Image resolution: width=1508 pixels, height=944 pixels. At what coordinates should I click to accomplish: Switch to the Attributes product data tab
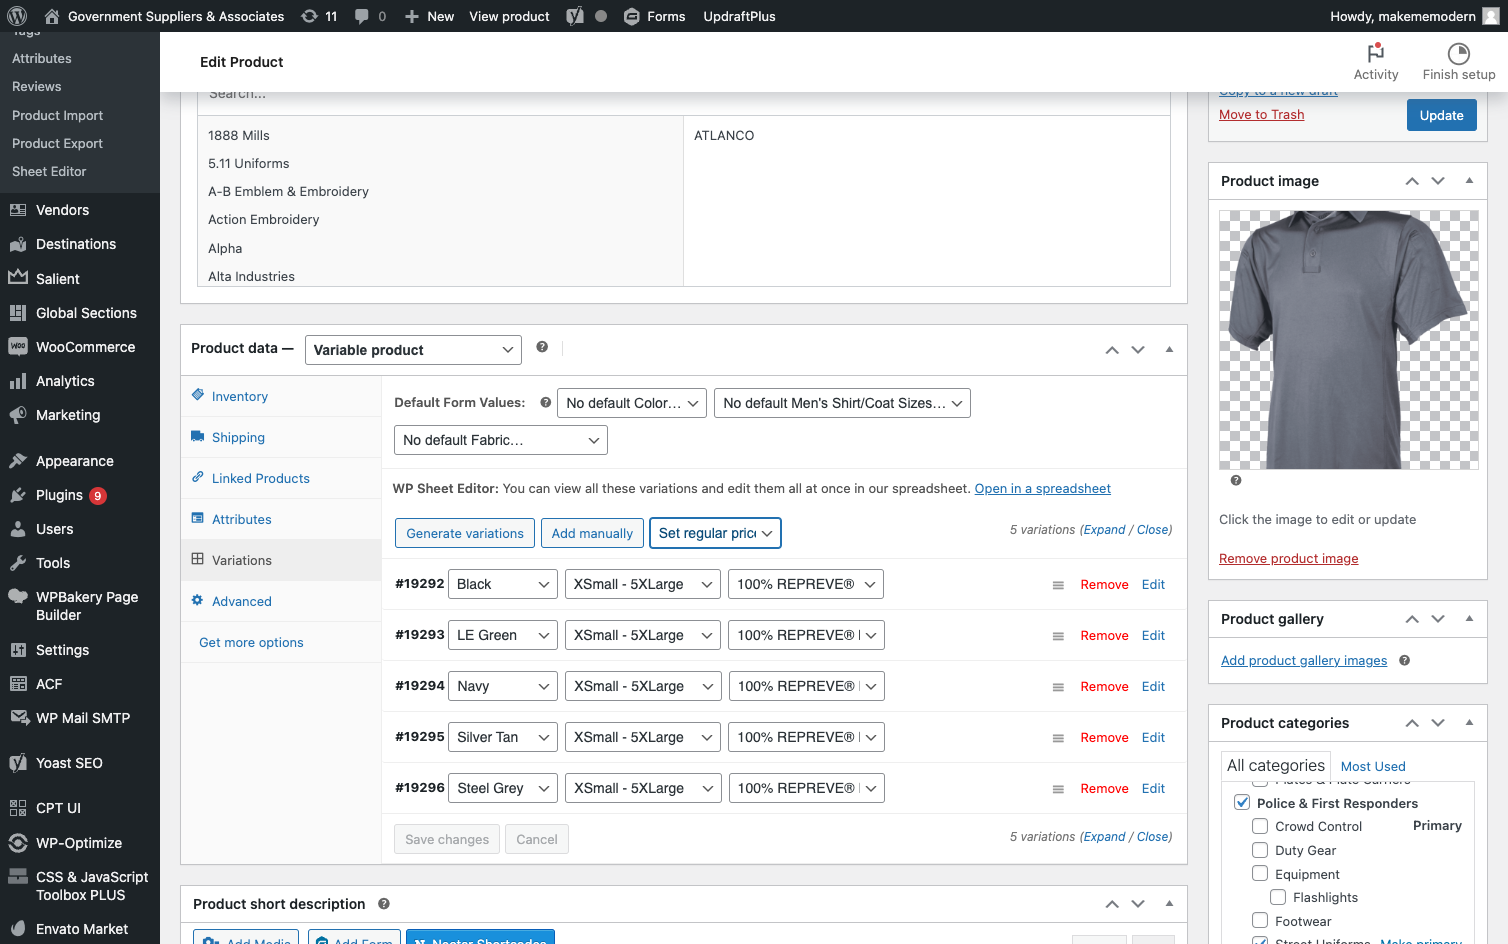(241, 519)
